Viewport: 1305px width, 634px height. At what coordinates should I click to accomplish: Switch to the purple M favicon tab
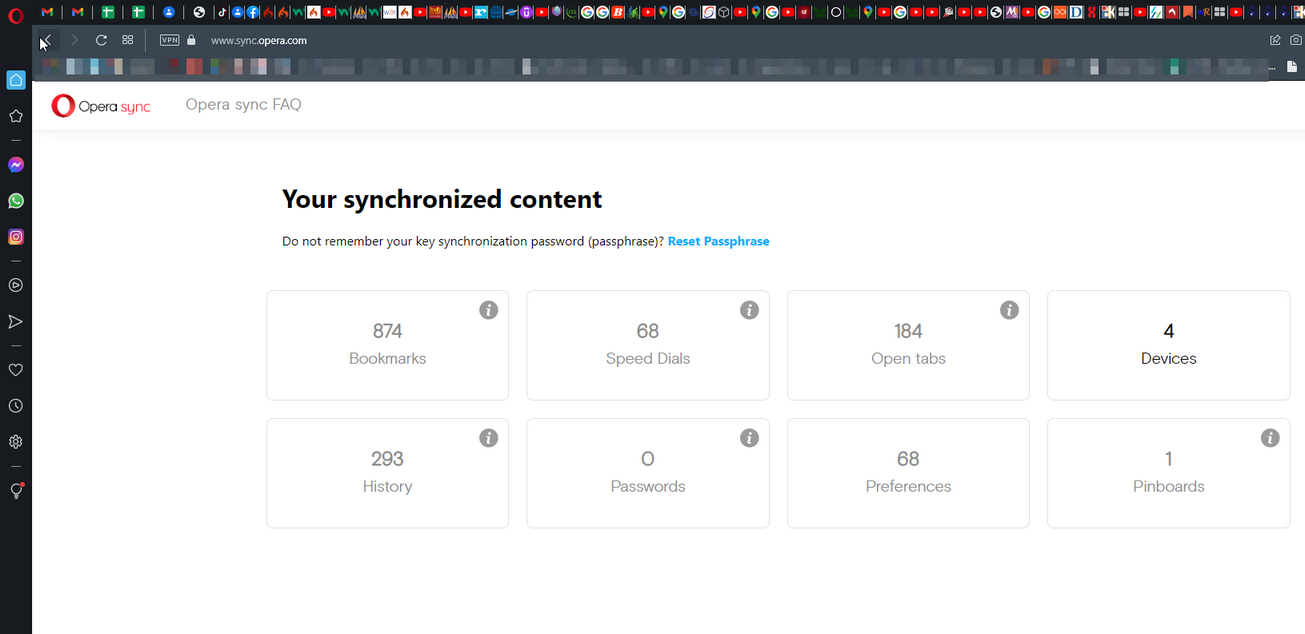click(x=1012, y=12)
